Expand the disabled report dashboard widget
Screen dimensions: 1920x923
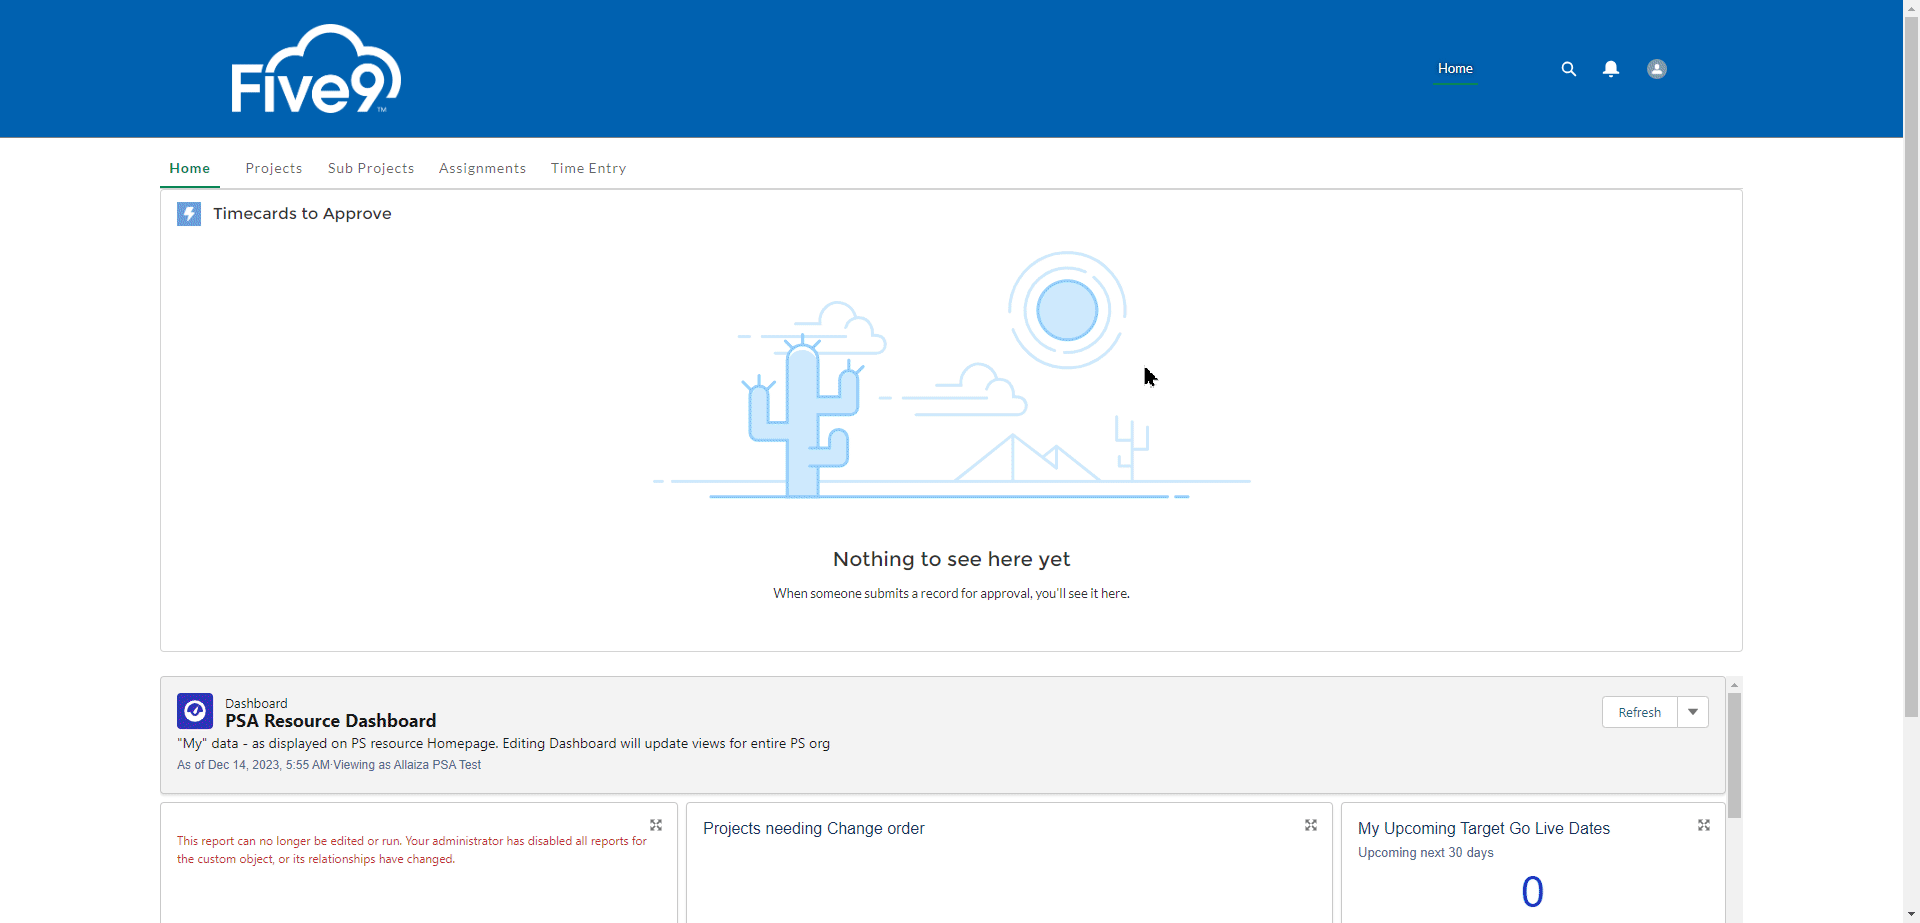[656, 825]
